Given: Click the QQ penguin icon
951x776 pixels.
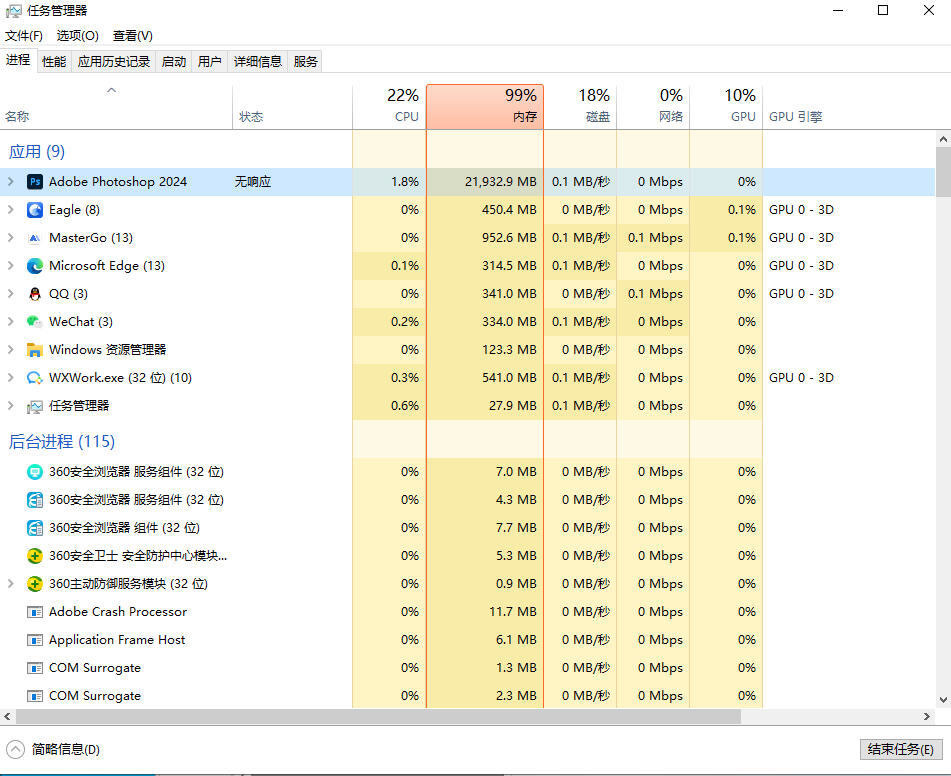Looking at the screenshot, I should point(35,294).
